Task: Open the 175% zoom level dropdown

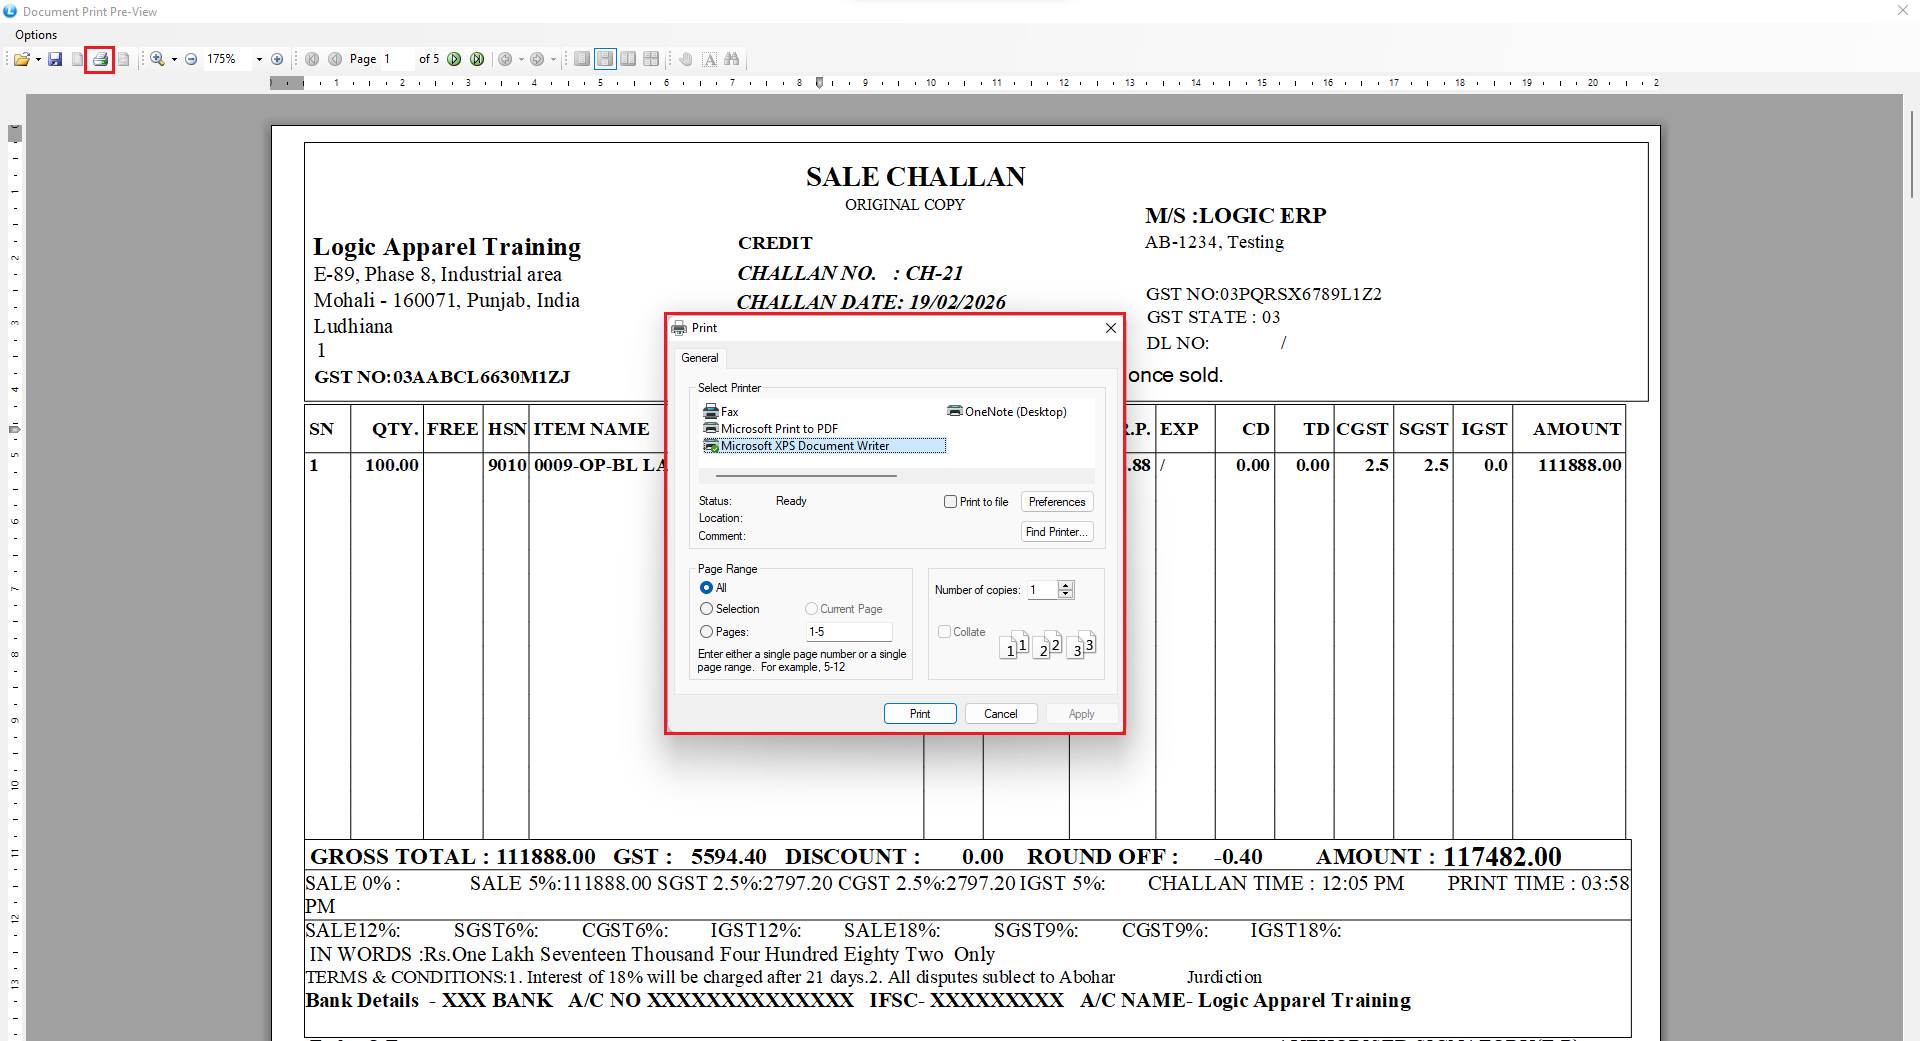Action: [259, 60]
